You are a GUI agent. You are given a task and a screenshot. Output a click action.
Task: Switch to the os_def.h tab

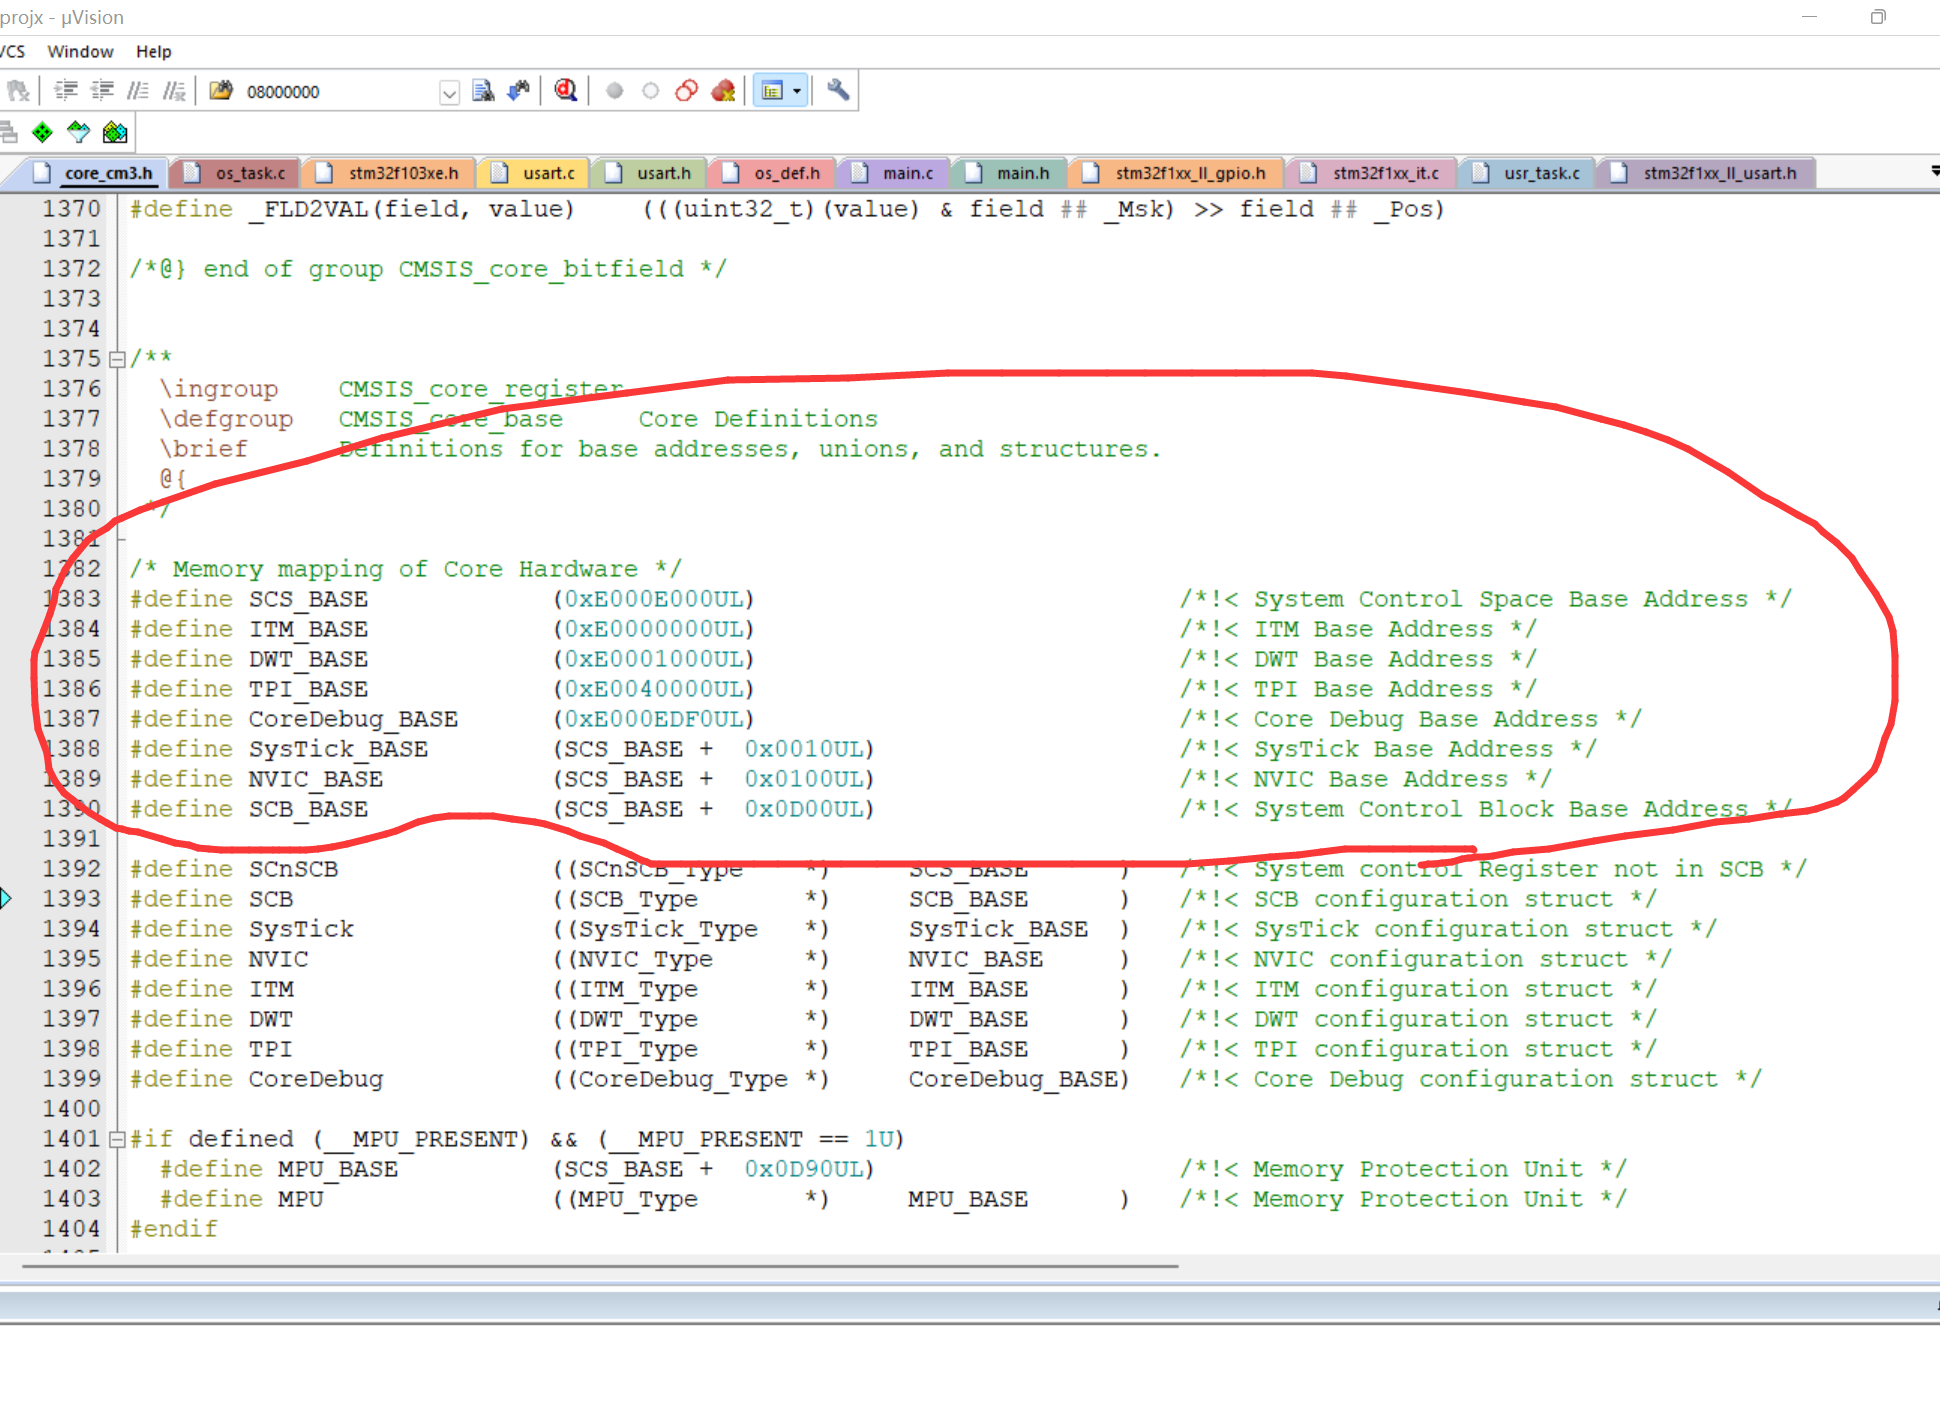774,173
